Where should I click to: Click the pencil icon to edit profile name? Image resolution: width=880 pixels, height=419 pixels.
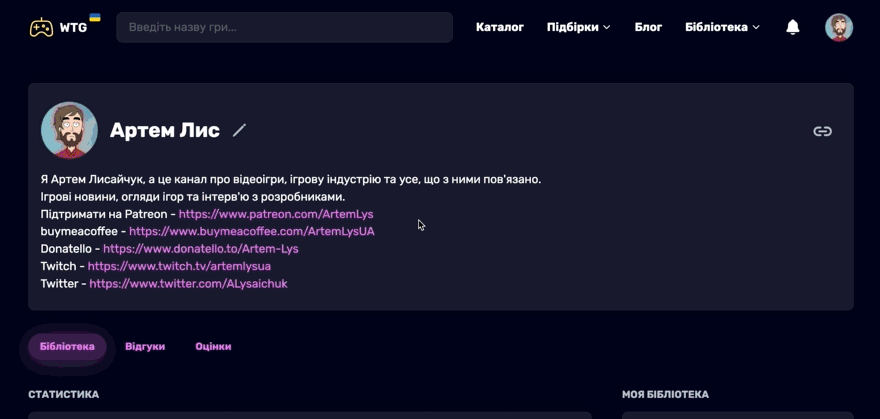[x=239, y=130]
